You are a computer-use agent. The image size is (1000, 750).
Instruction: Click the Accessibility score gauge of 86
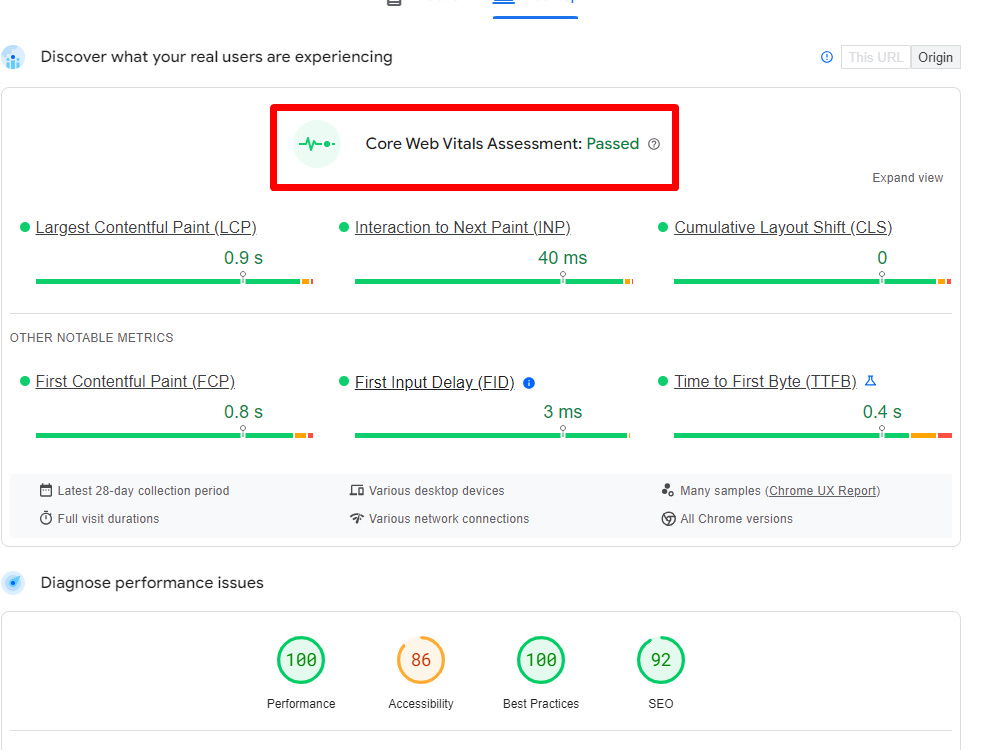(420, 660)
